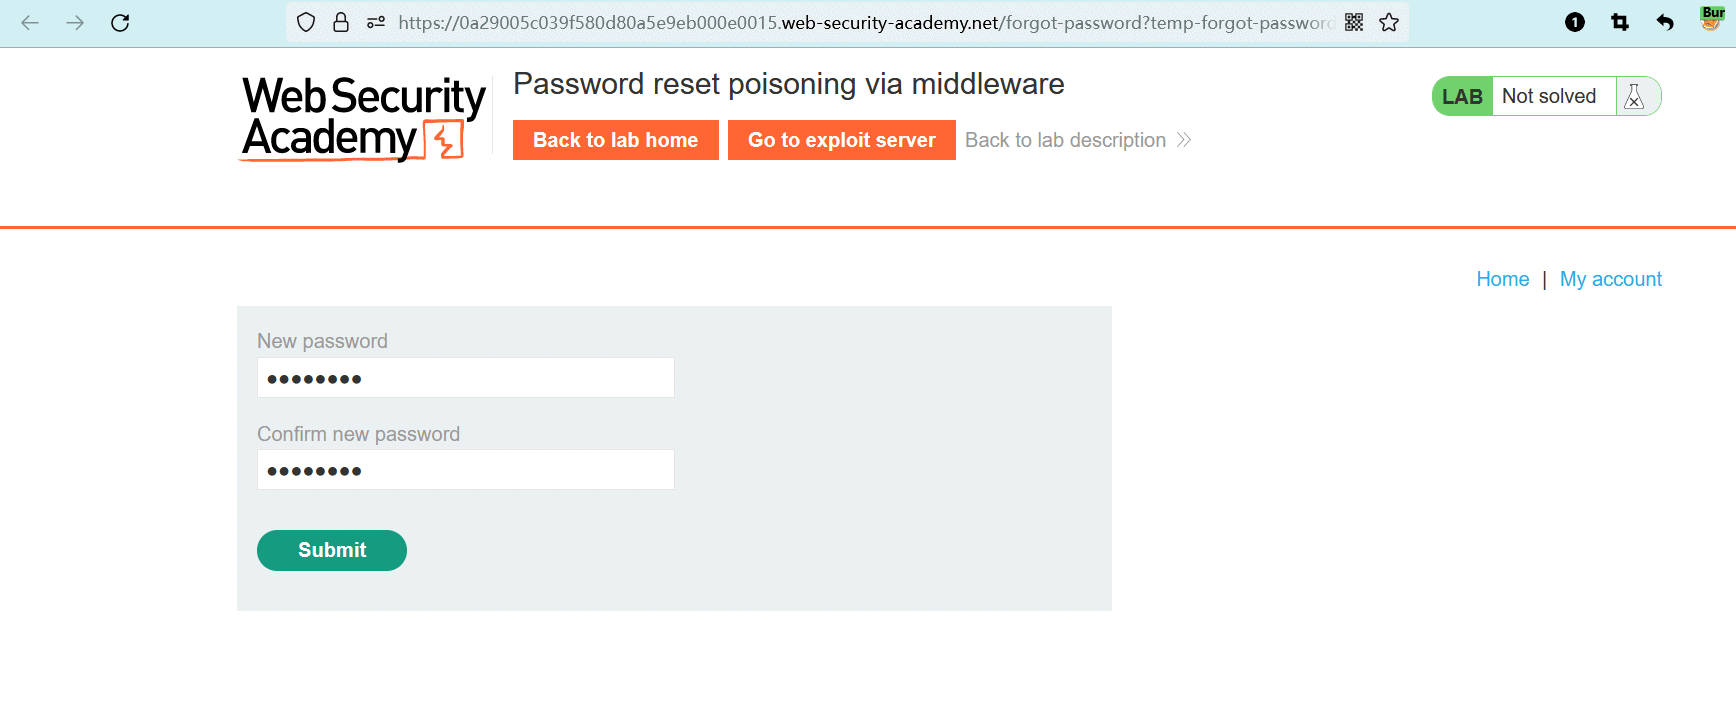Viewport: 1736px width, 701px height.
Task: Click the undo arrow extension icon
Action: [1665, 23]
